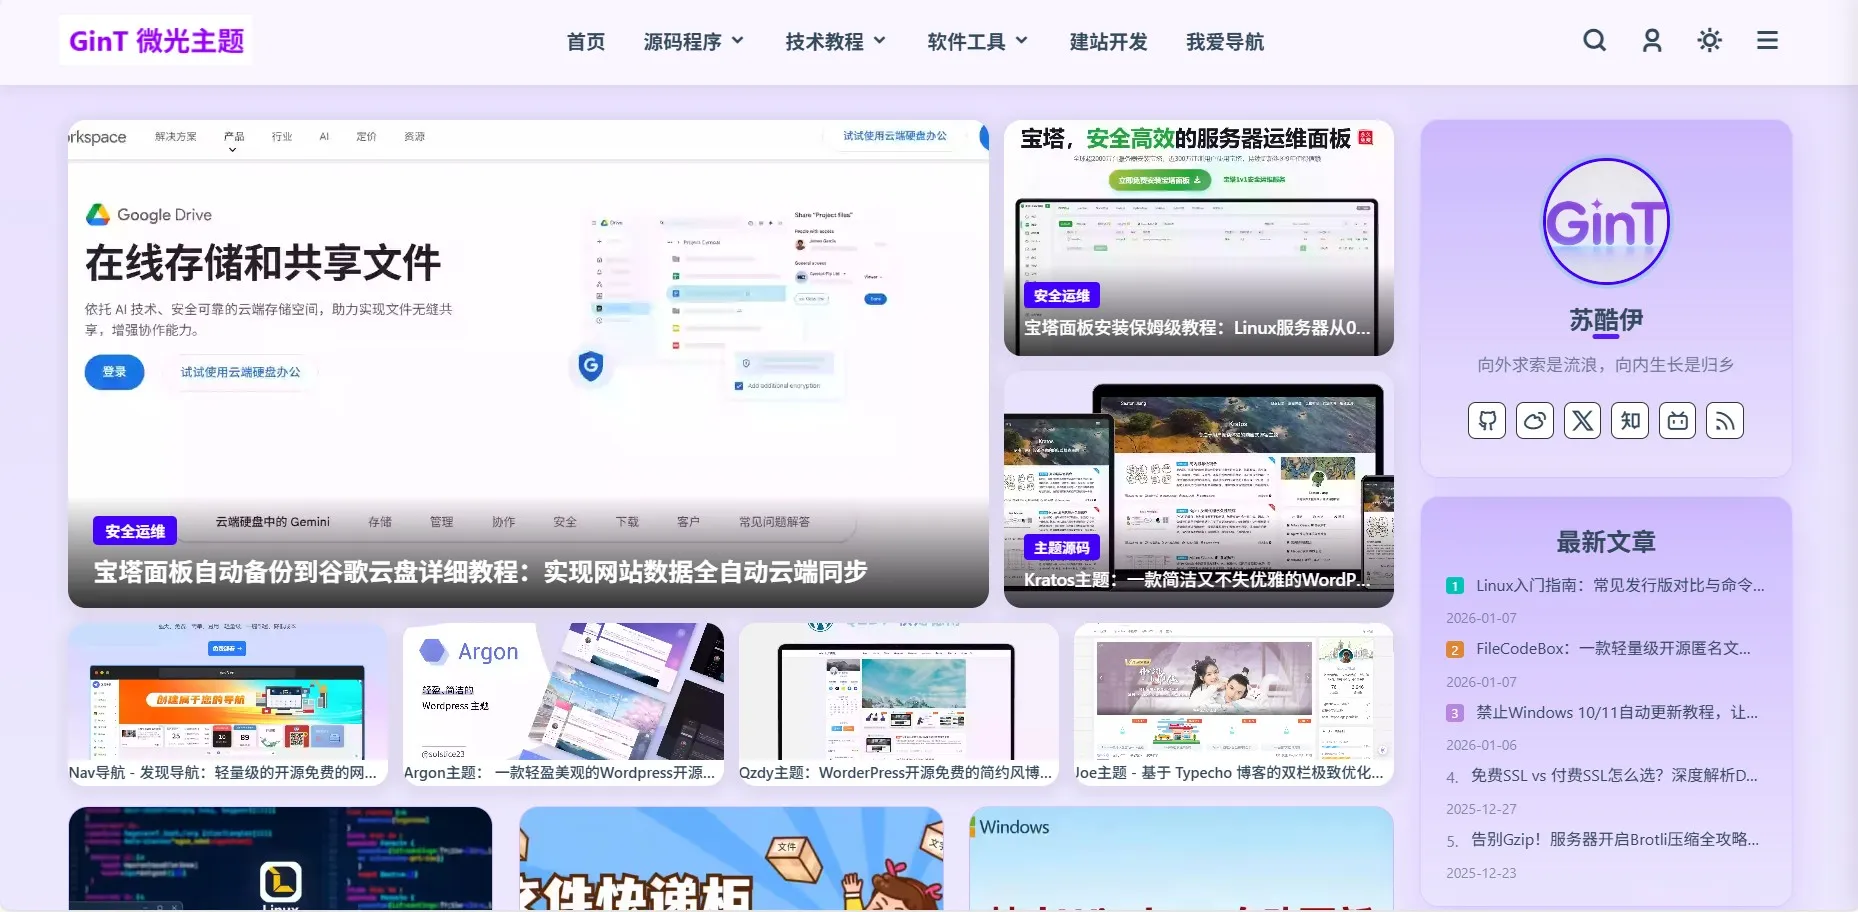Click rank badge 3 in latest articles
This screenshot has height=912, width=1858.
tap(1455, 713)
